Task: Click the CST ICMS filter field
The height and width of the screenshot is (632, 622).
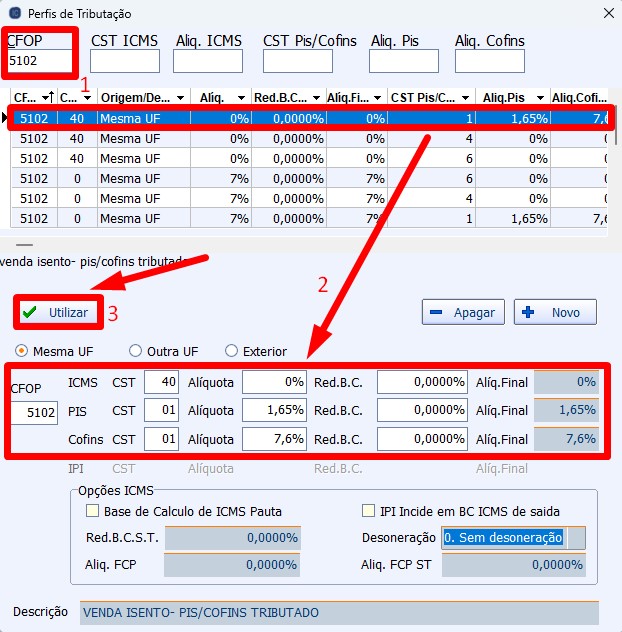Action: [x=125, y=61]
